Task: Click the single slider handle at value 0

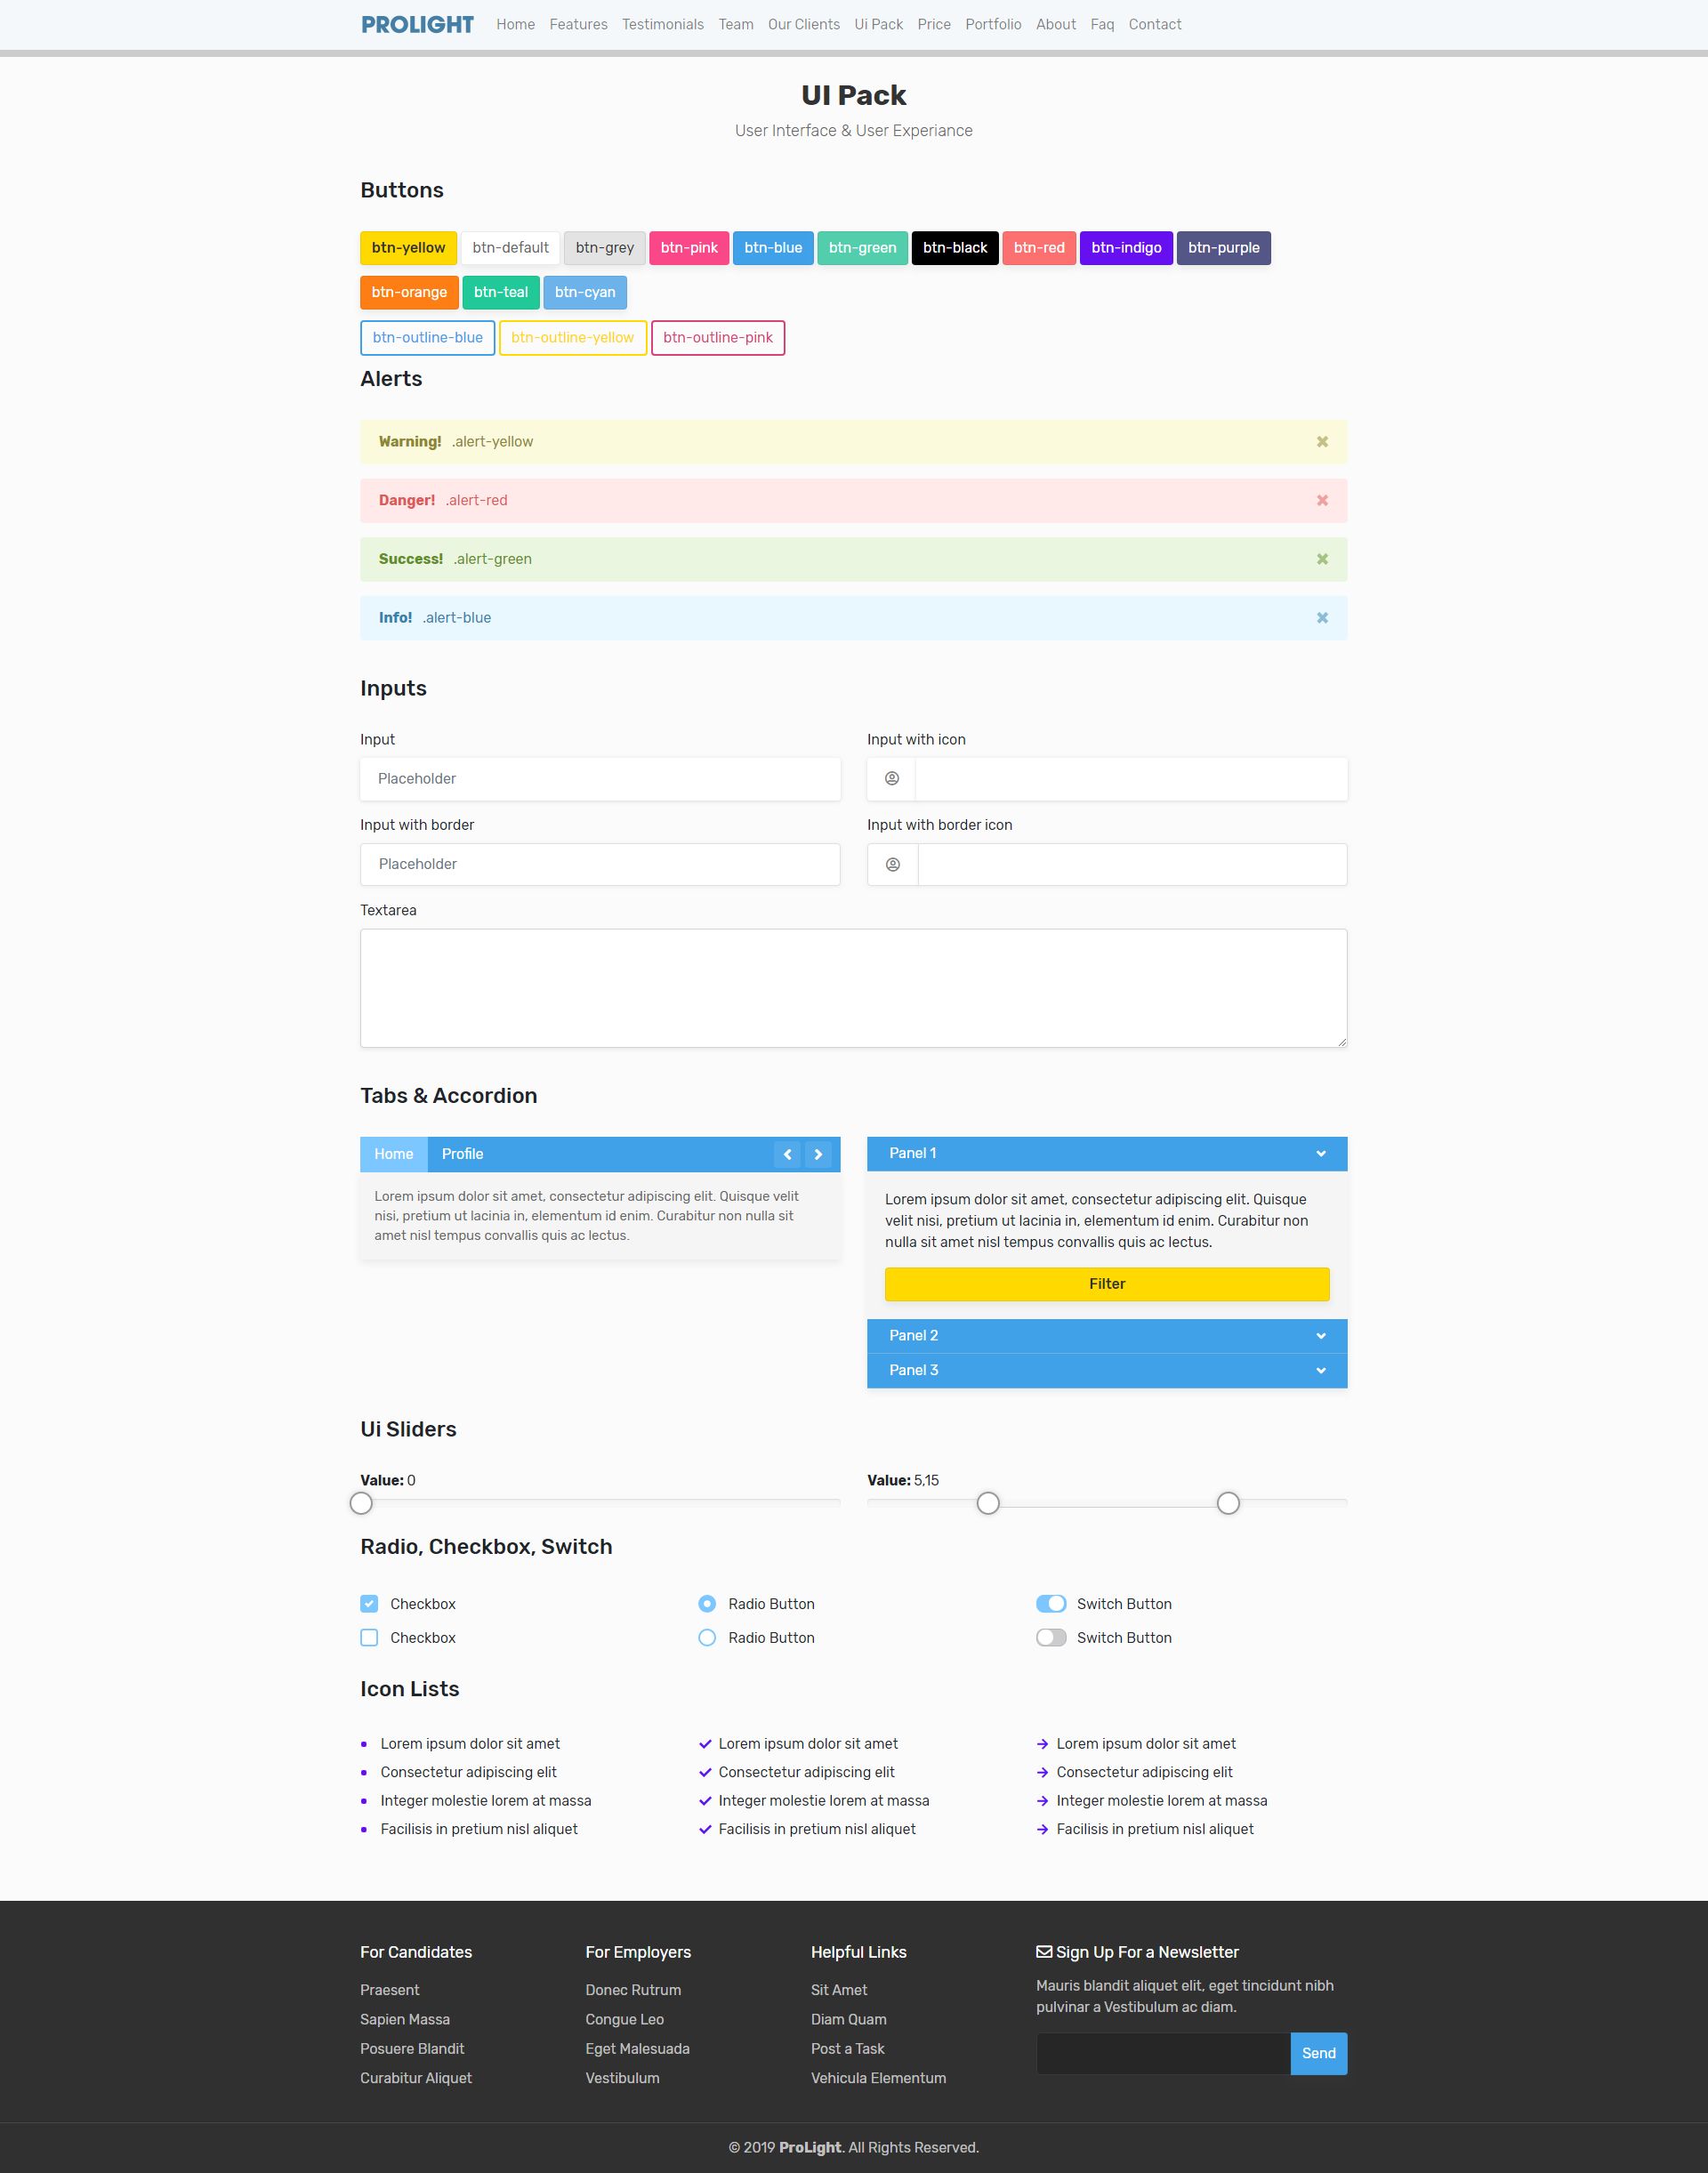Action: (x=361, y=1503)
